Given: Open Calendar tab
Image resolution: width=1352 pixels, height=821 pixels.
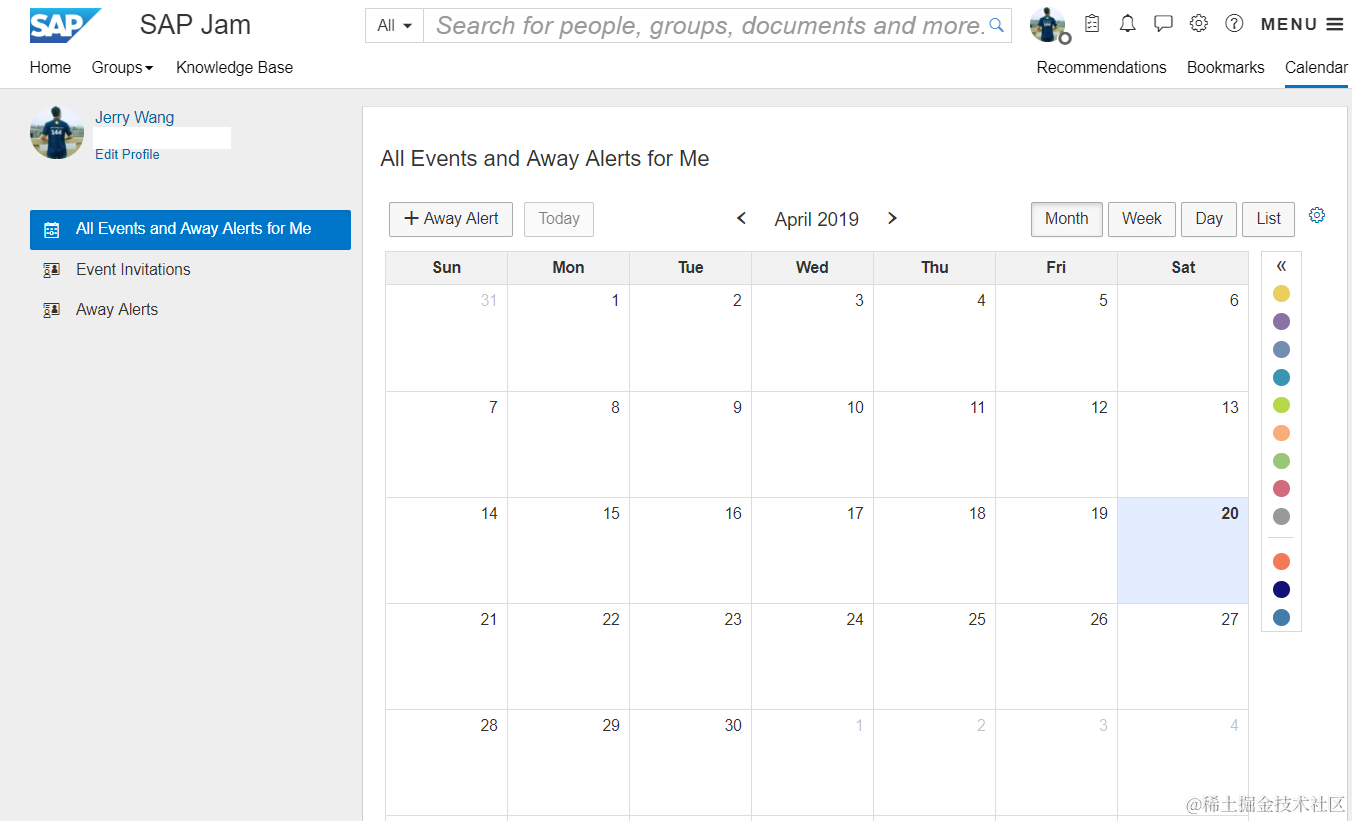Looking at the screenshot, I should (x=1316, y=67).
